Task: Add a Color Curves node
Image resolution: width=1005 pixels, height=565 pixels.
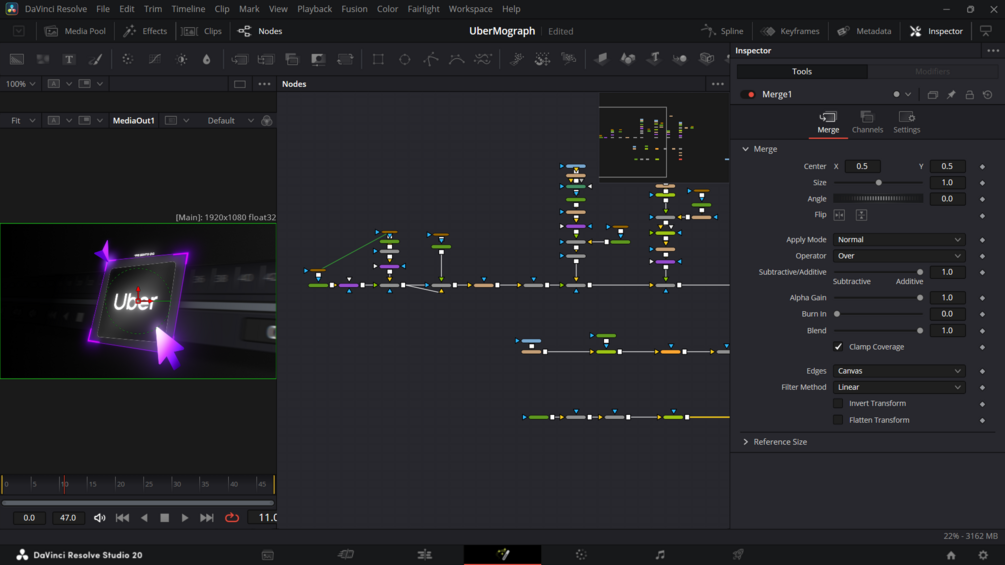Action: point(154,59)
